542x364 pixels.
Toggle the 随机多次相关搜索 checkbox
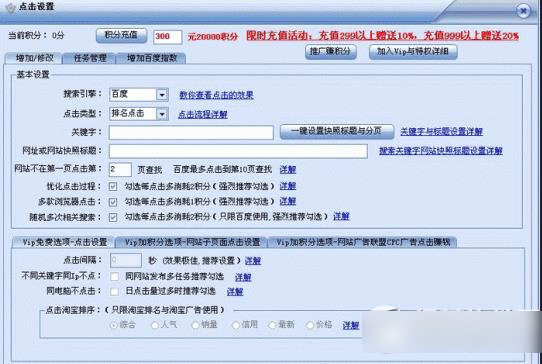(x=113, y=217)
